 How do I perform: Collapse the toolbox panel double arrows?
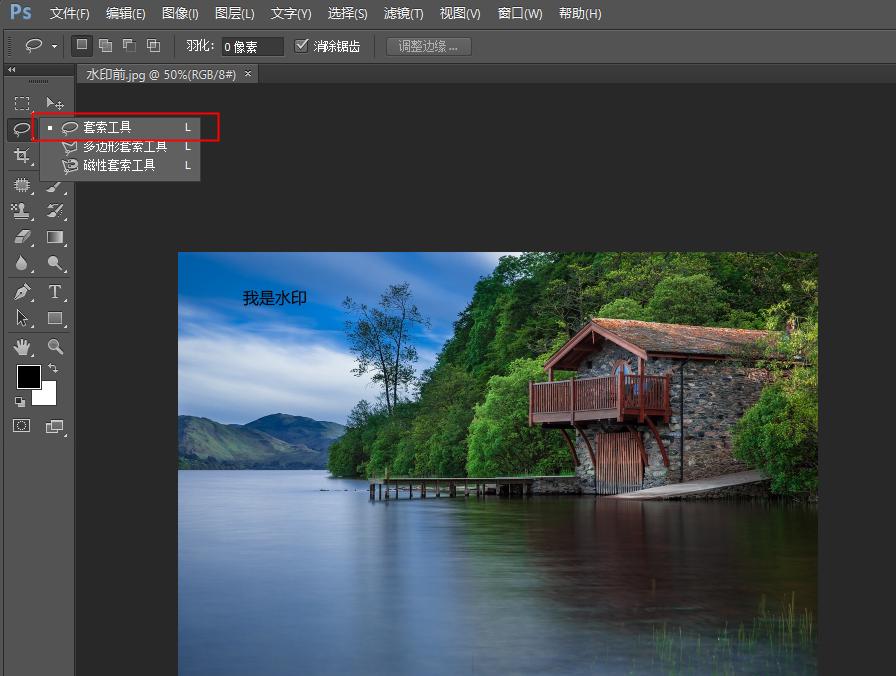point(12,70)
